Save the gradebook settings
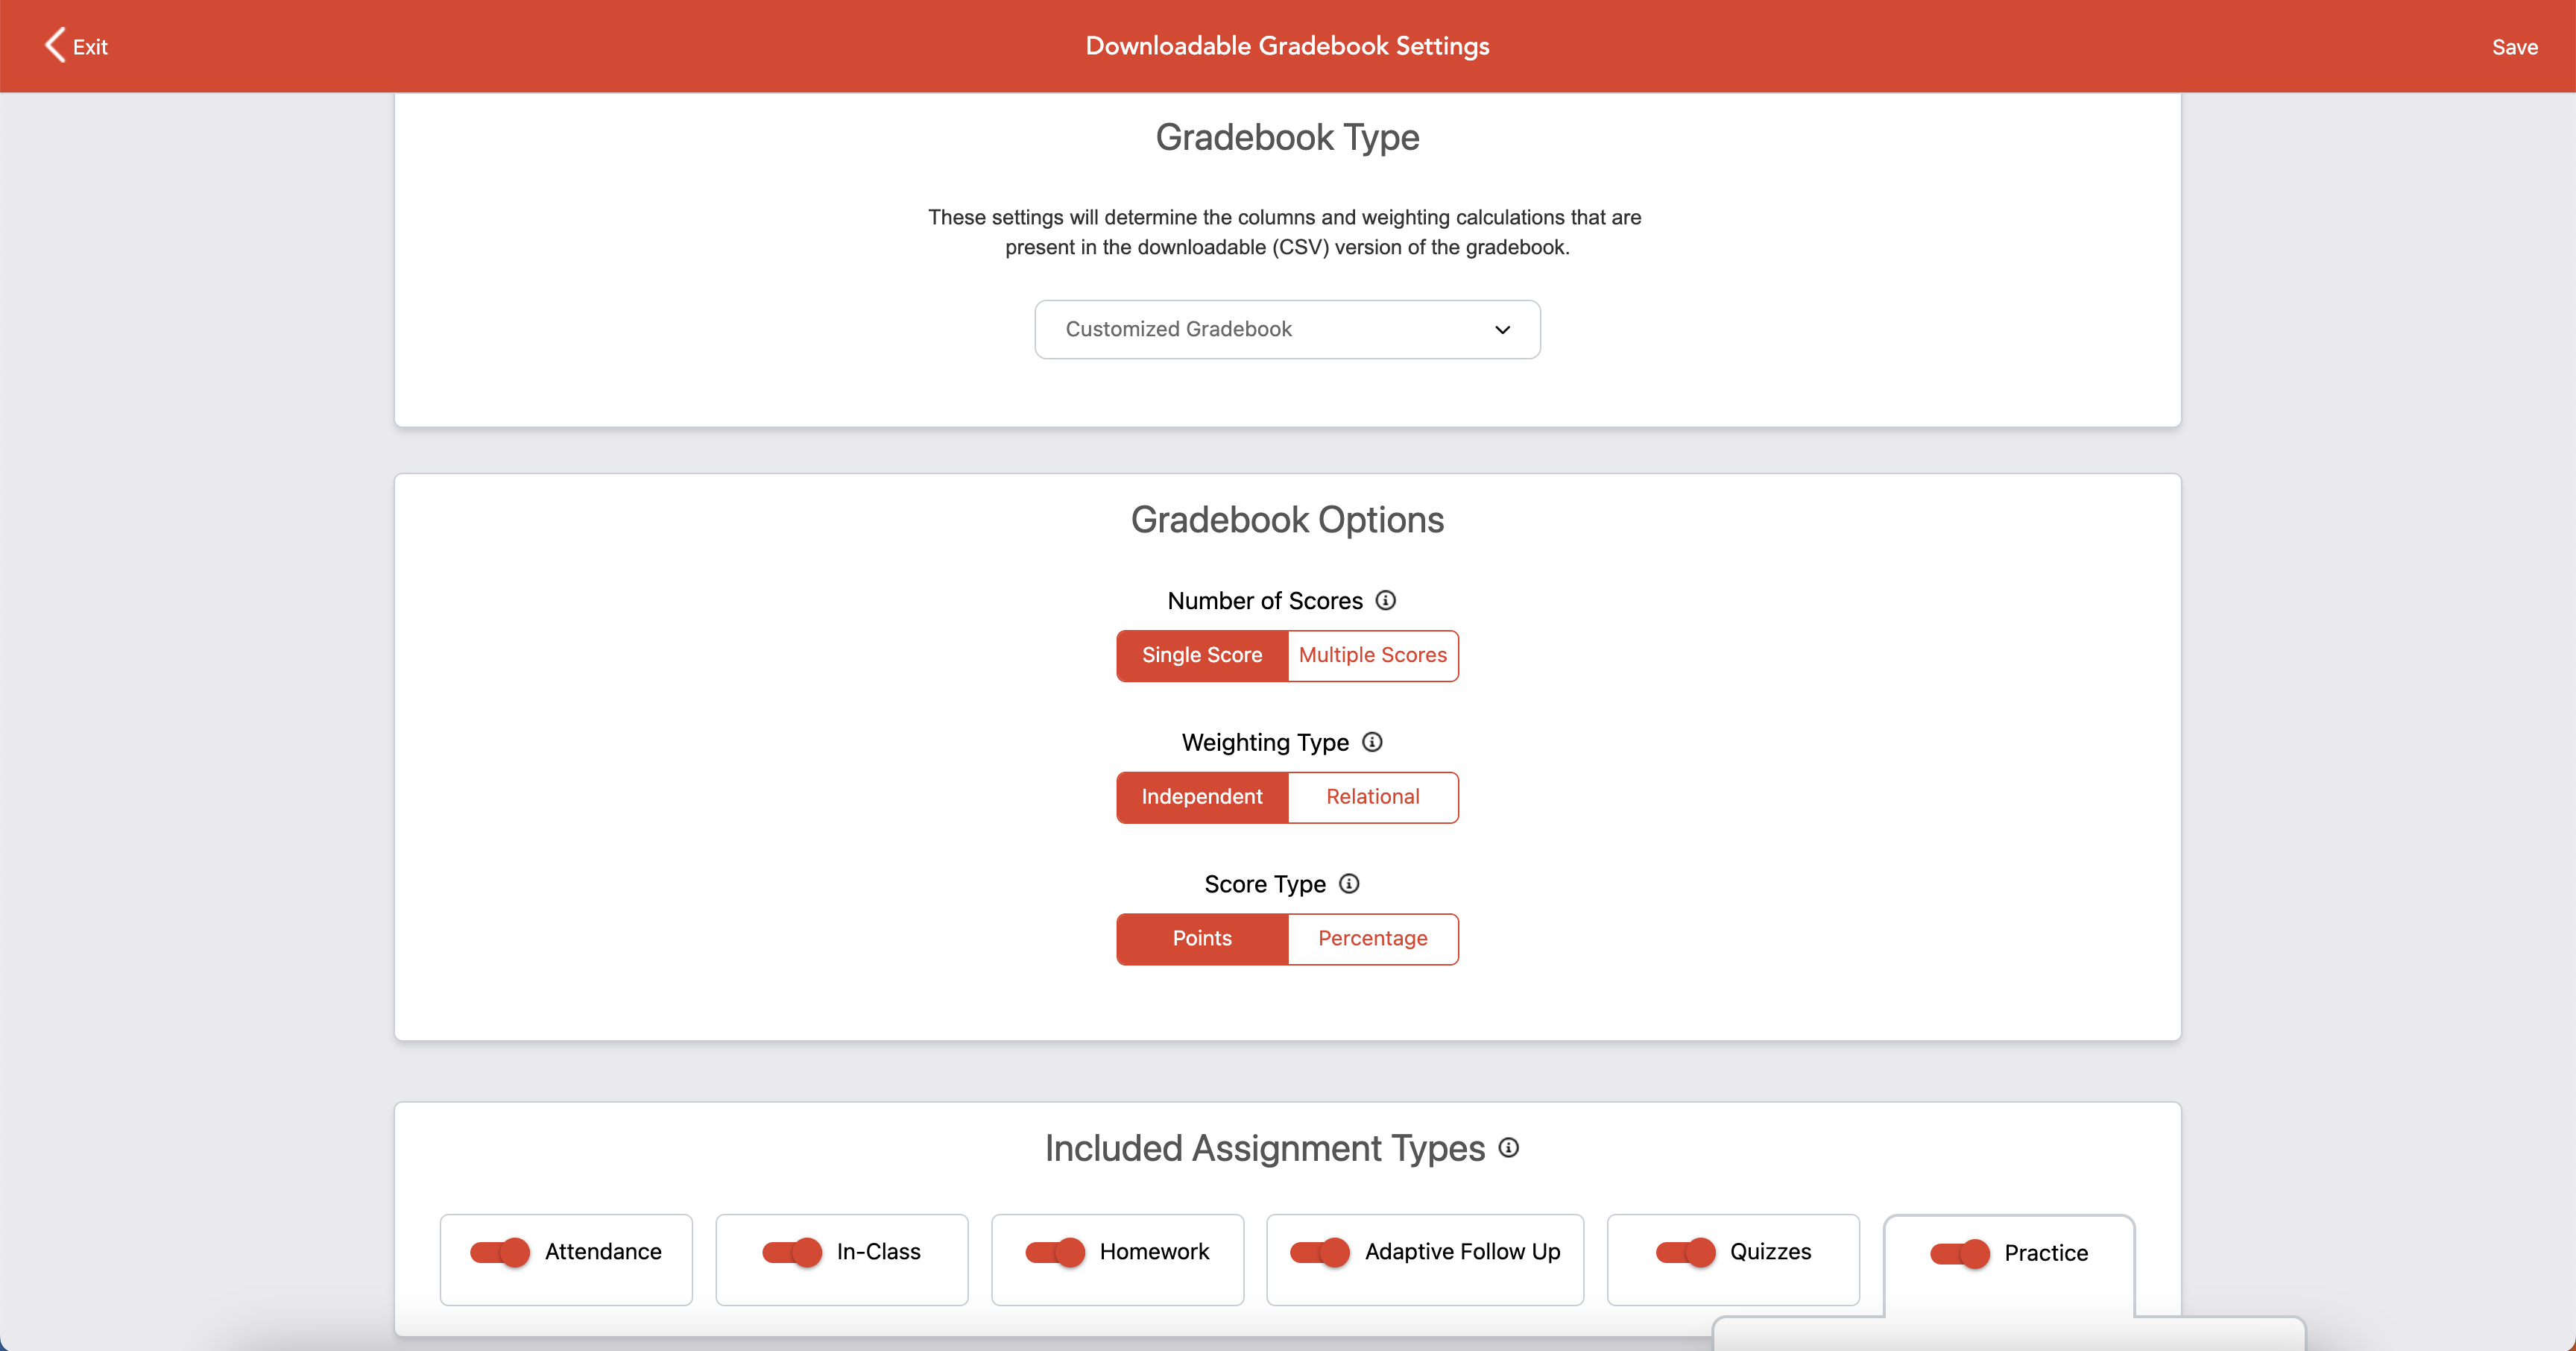Image resolution: width=2576 pixels, height=1351 pixels. [x=2515, y=46]
